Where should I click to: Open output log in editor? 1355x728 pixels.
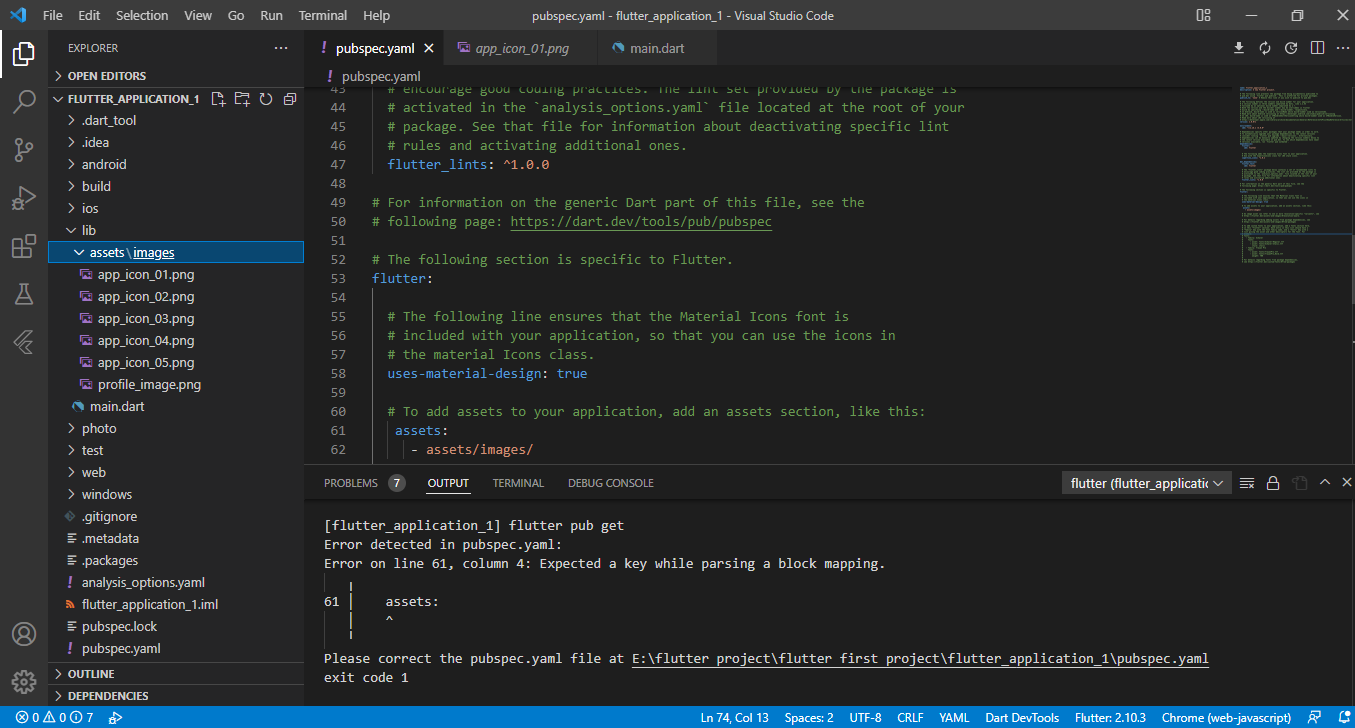(1299, 483)
